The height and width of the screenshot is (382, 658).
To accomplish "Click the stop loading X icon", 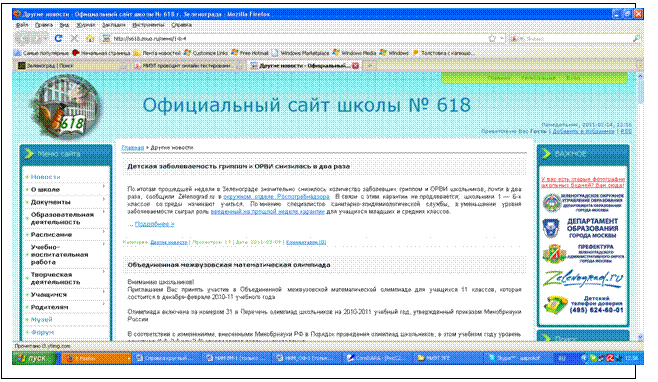I will click(x=74, y=39).
